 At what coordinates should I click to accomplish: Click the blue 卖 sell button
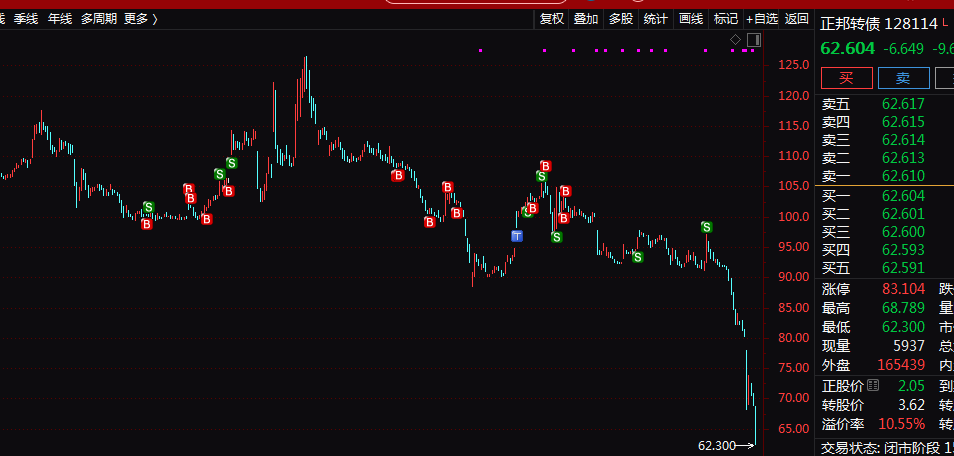tap(904, 78)
